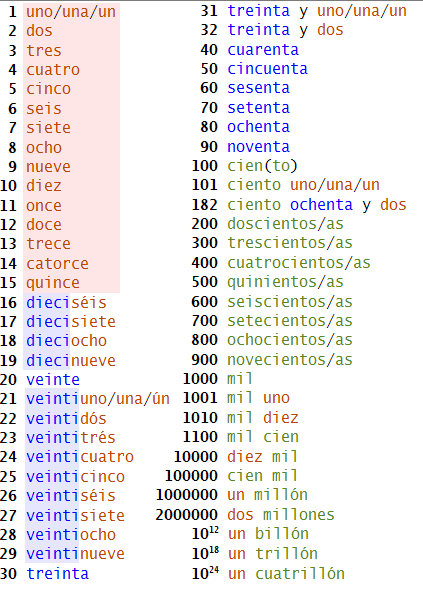This screenshot has width=423, height=589.
Task: Click the word "sesenta" next to 60
Action: point(258,88)
